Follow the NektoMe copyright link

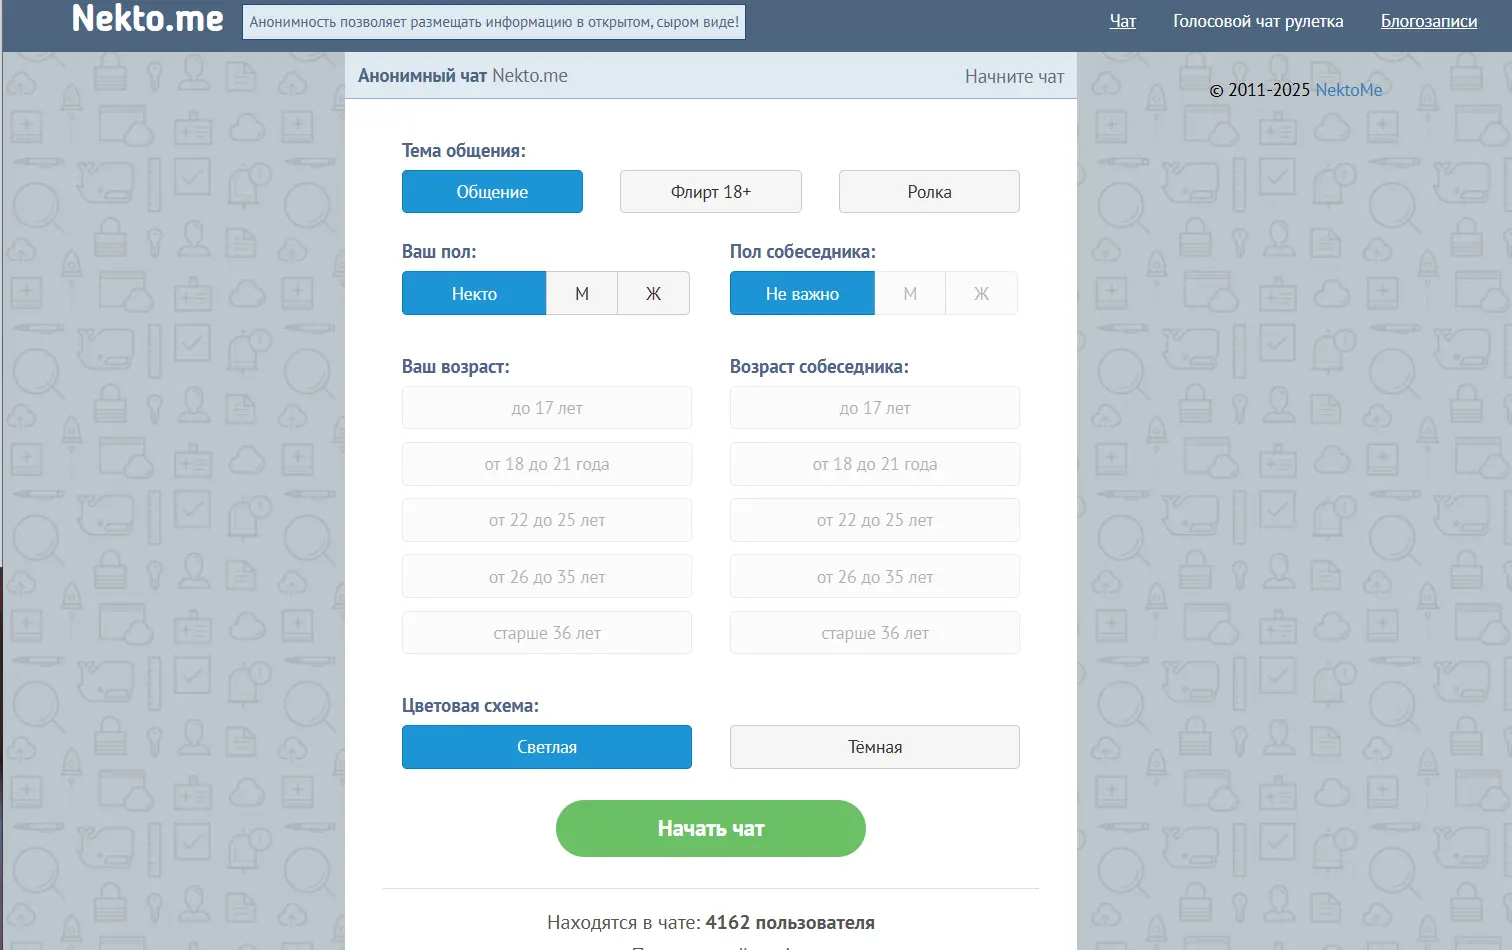point(1348,90)
